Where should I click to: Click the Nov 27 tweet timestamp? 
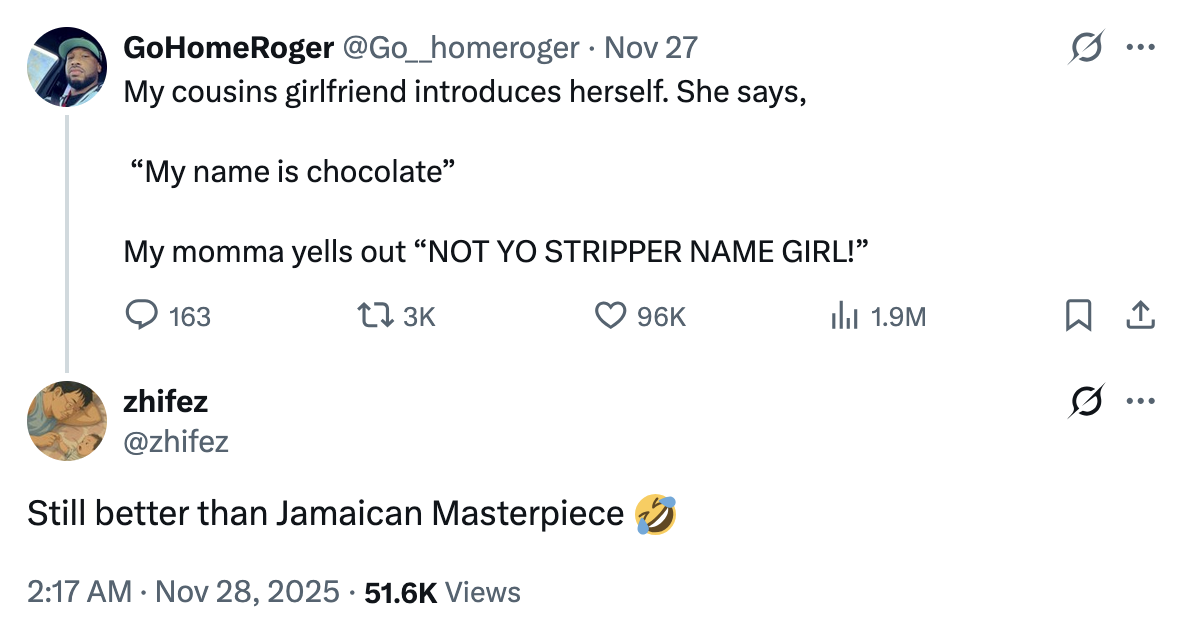coord(652,47)
